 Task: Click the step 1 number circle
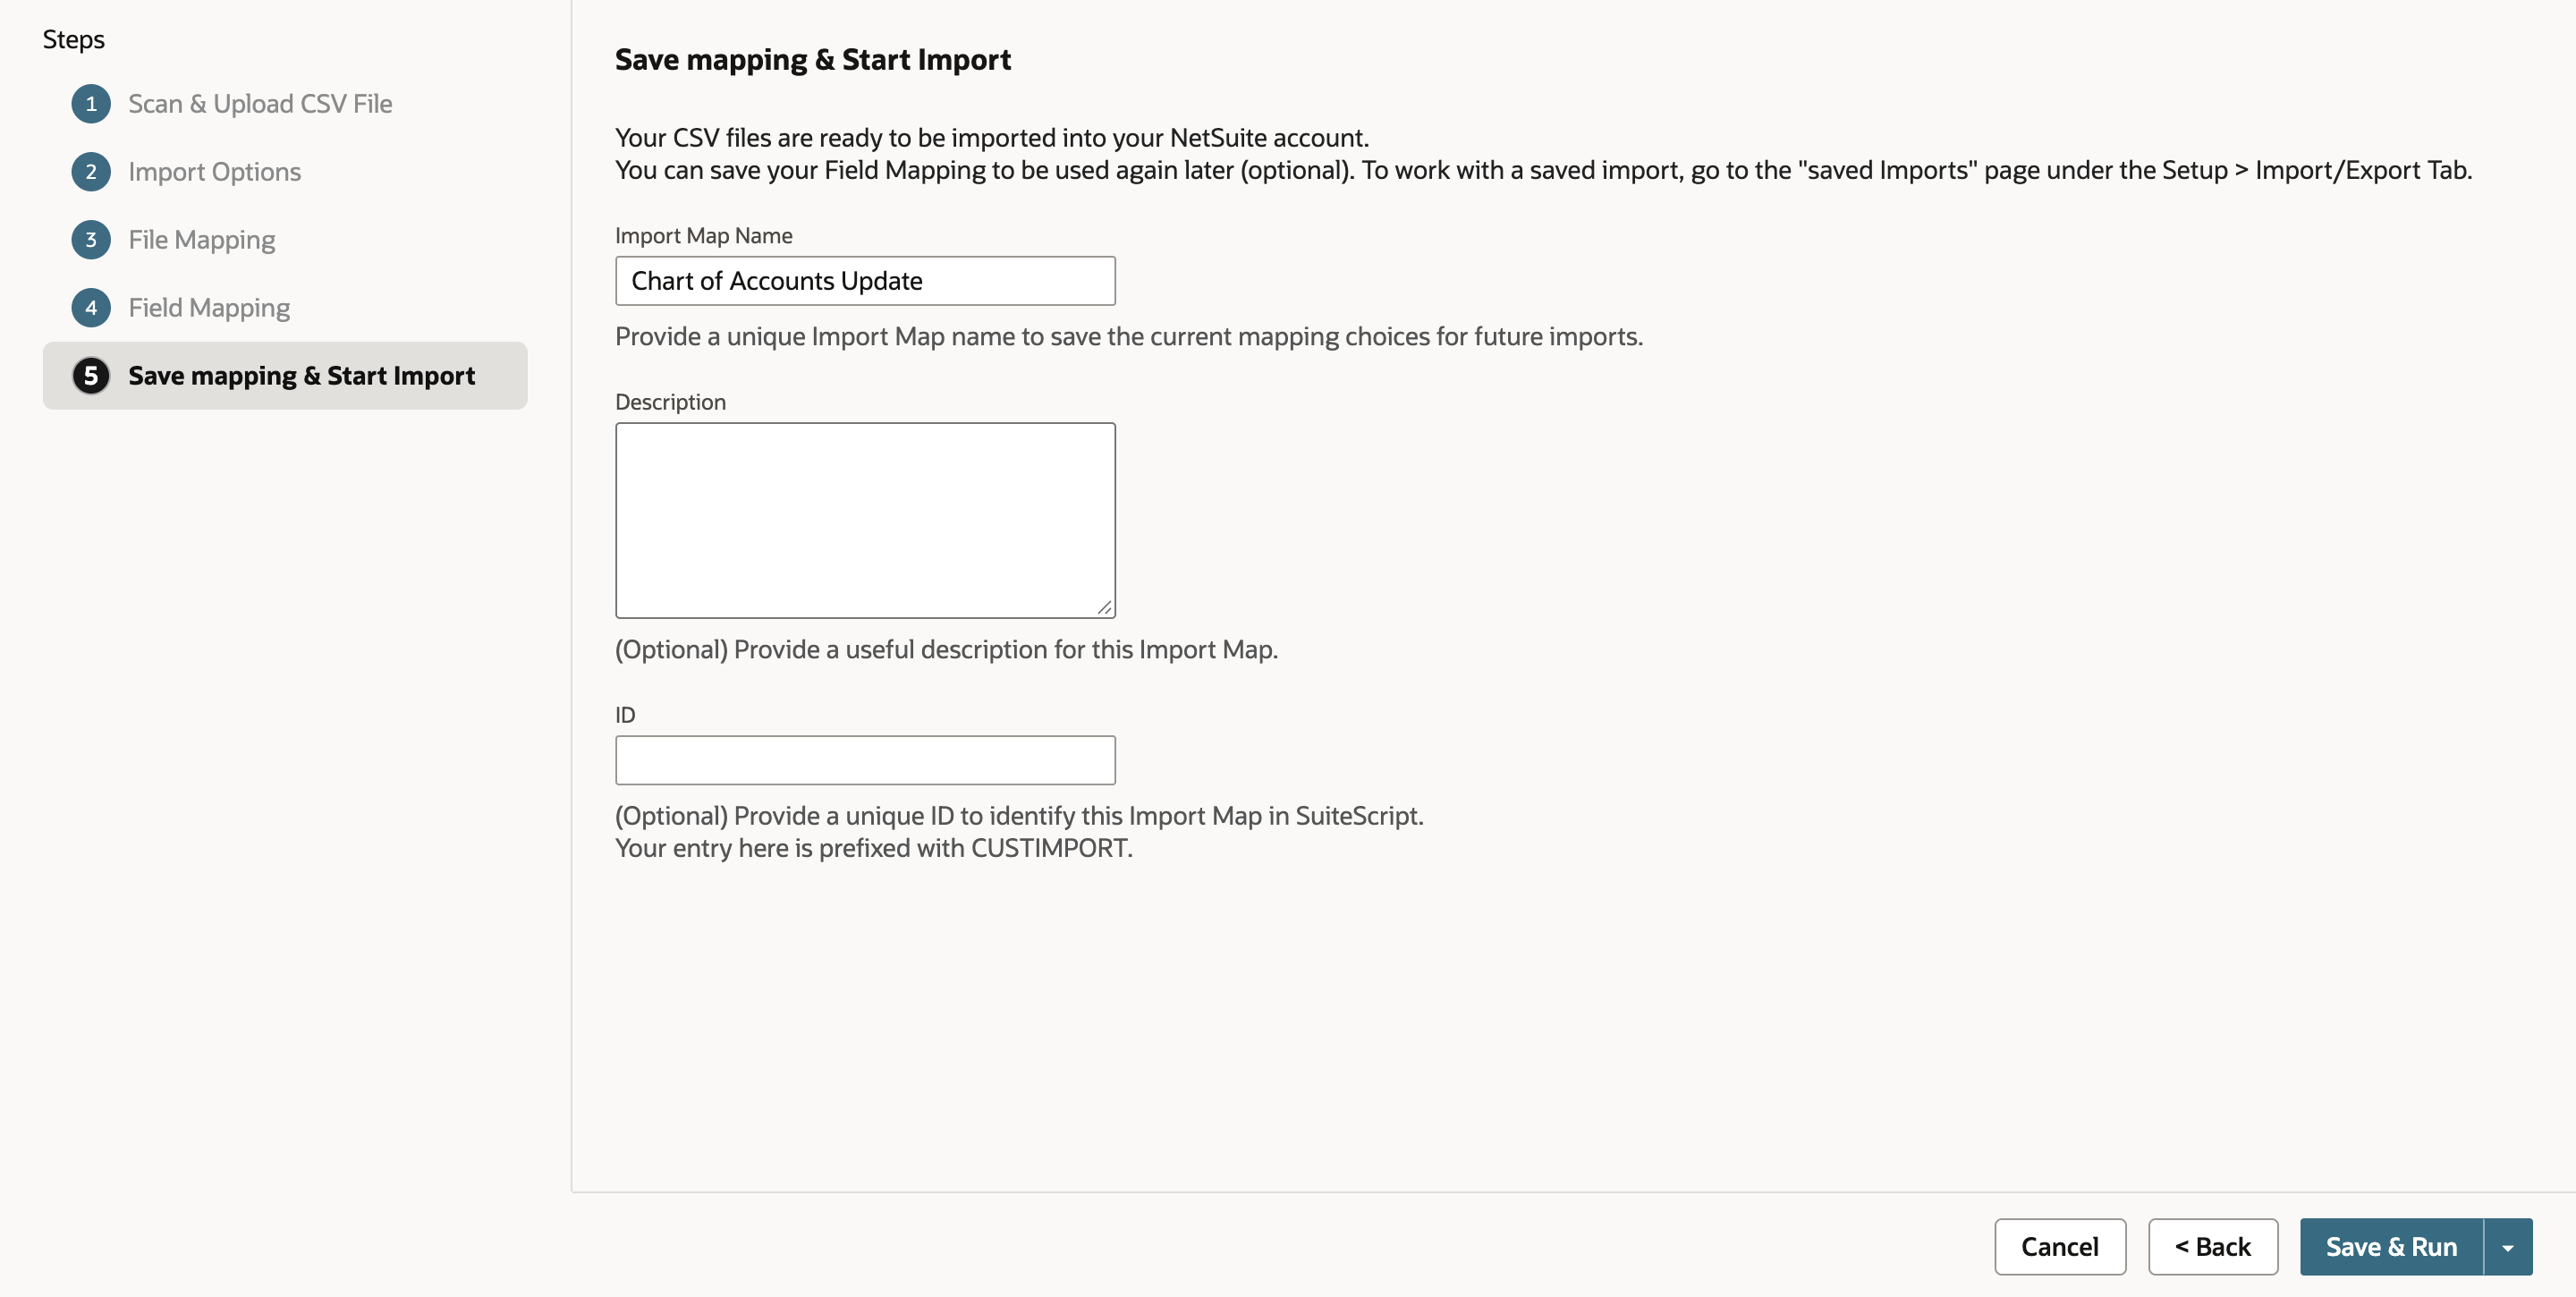click(91, 104)
